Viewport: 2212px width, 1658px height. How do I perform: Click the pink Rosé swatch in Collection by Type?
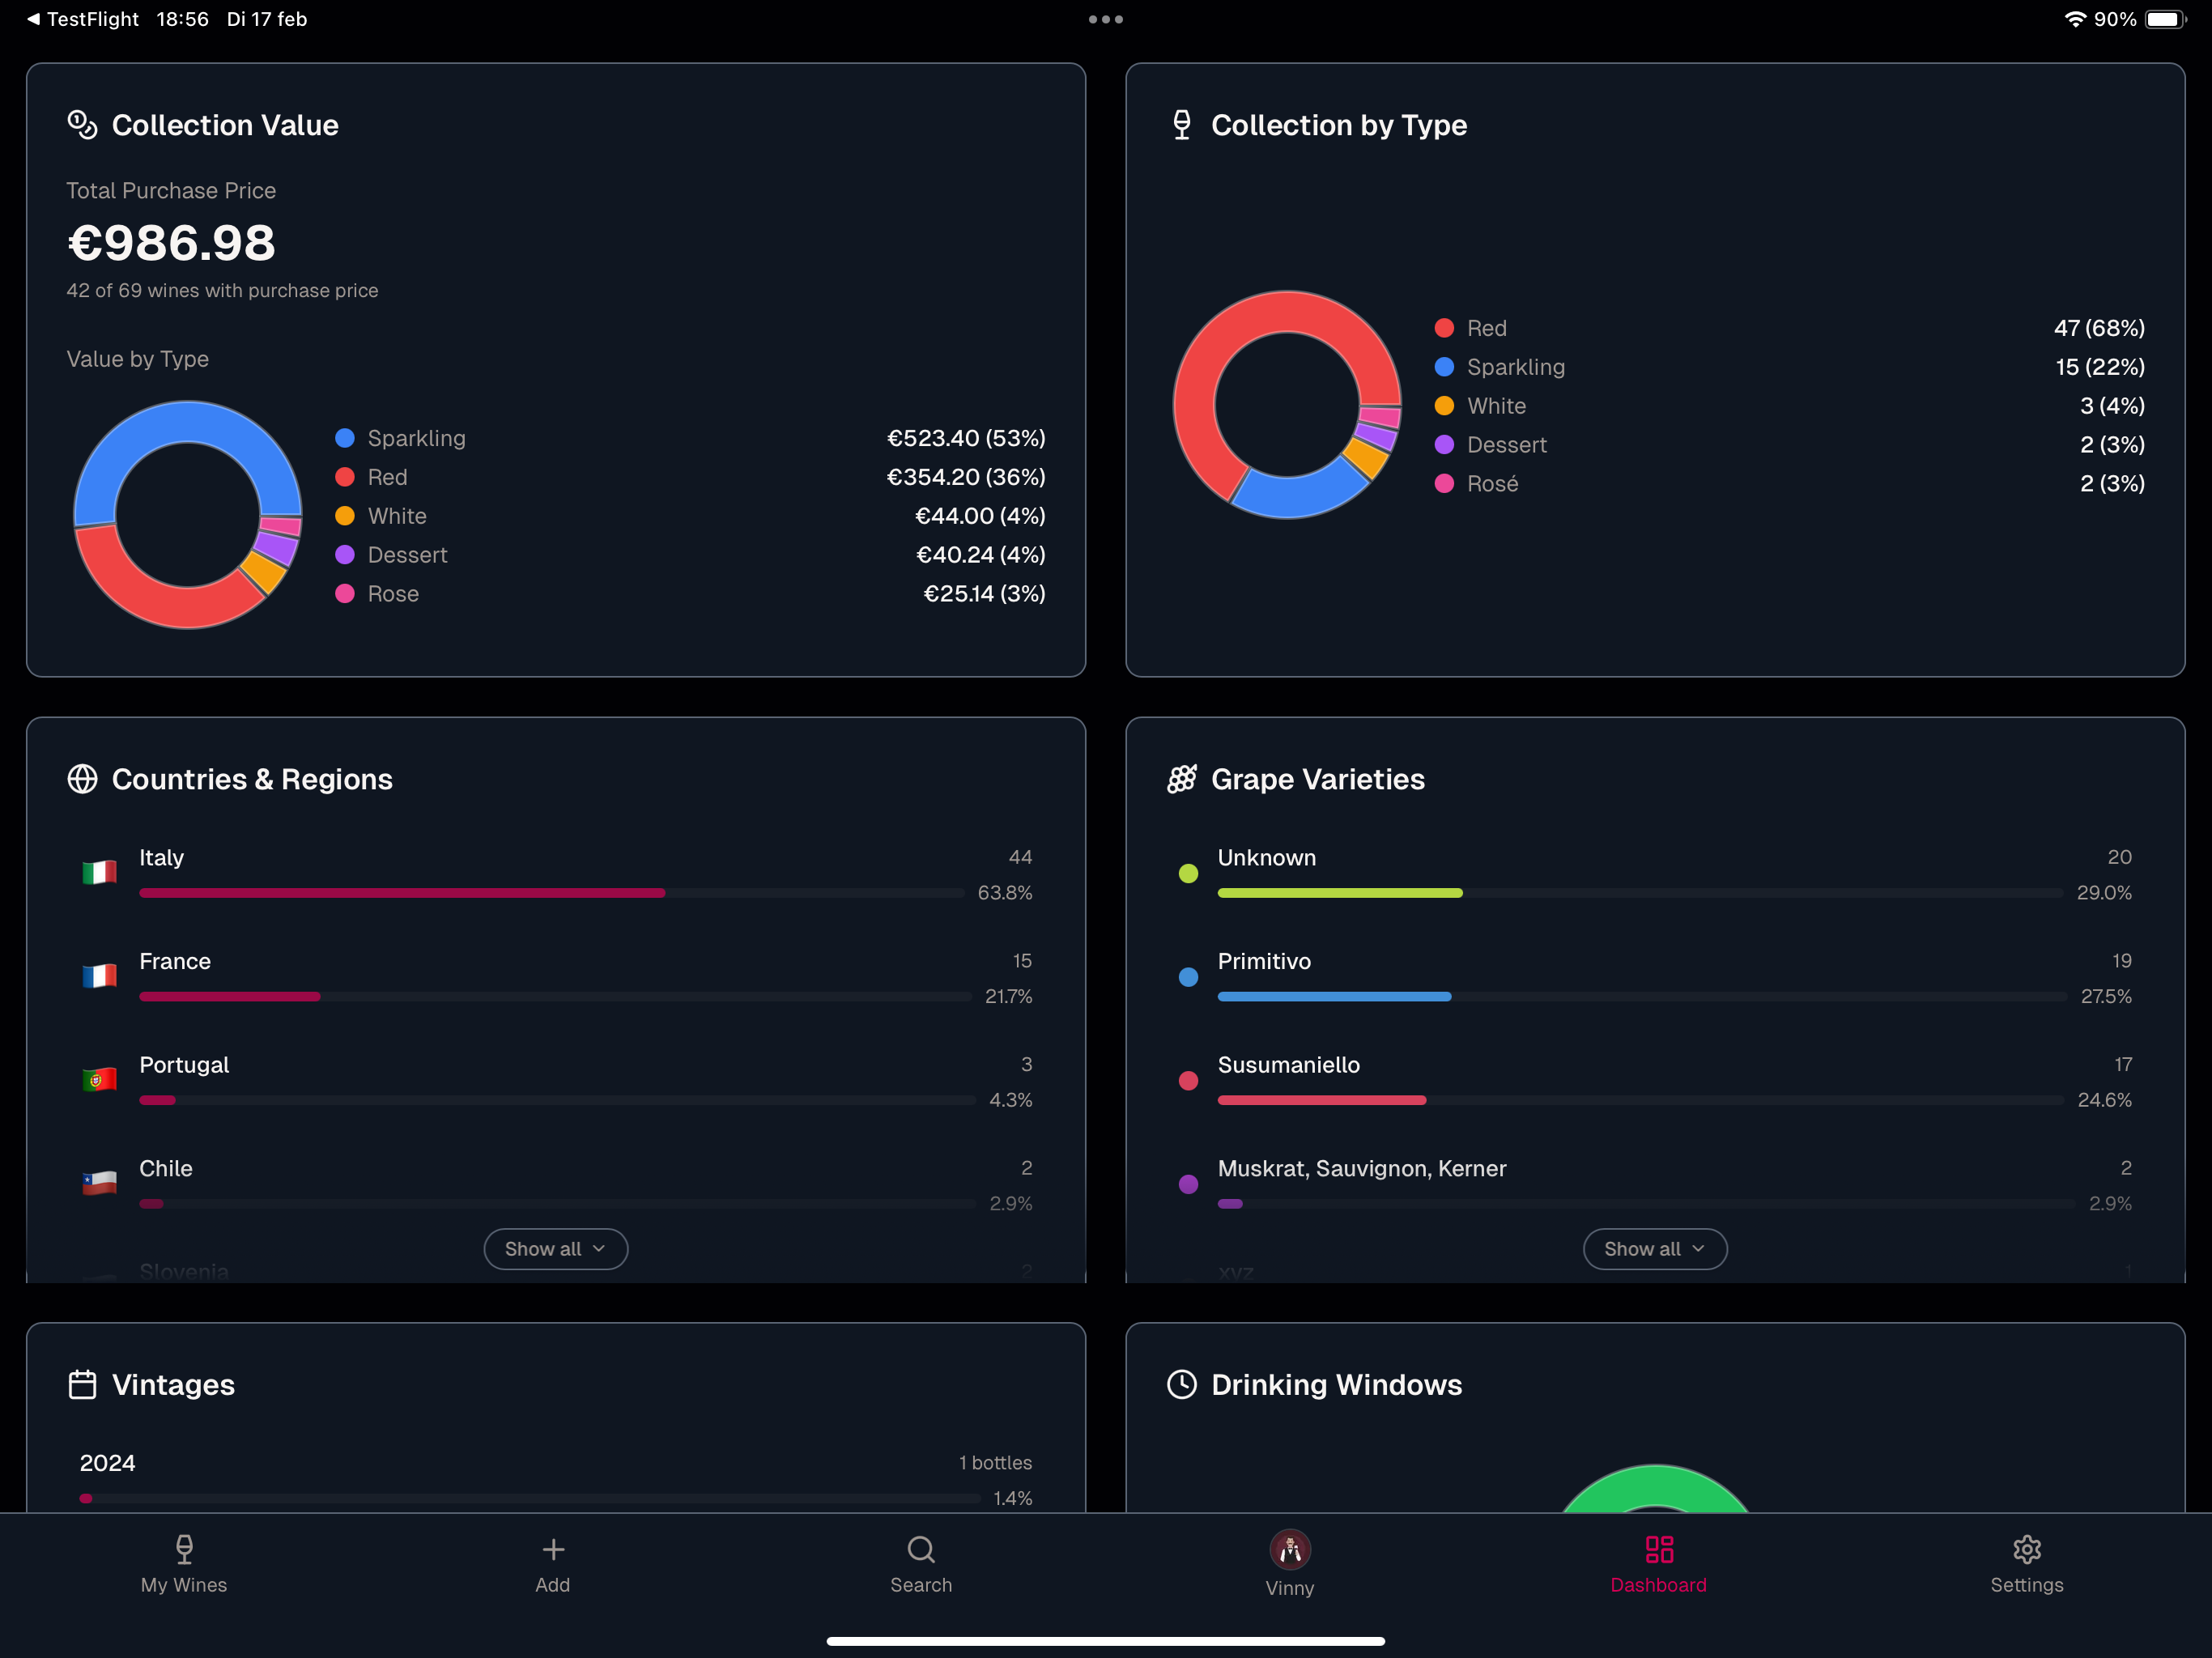pos(1444,484)
